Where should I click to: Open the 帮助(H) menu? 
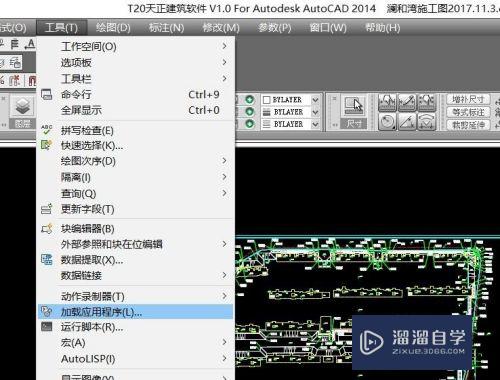tap(383, 27)
